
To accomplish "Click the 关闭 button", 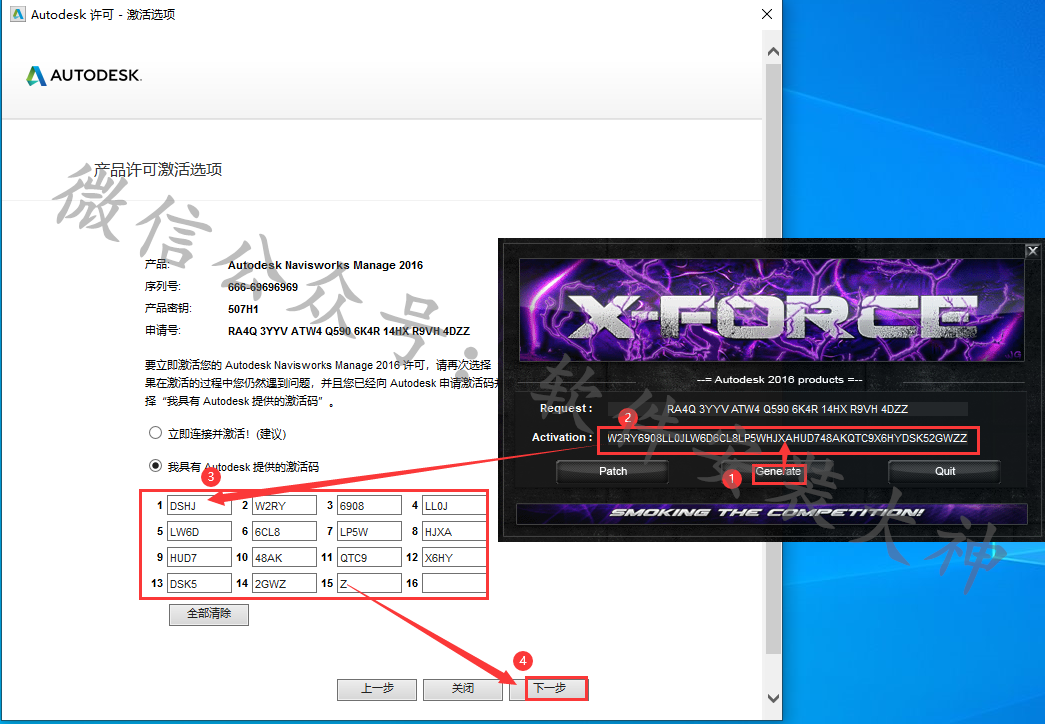I will point(463,689).
